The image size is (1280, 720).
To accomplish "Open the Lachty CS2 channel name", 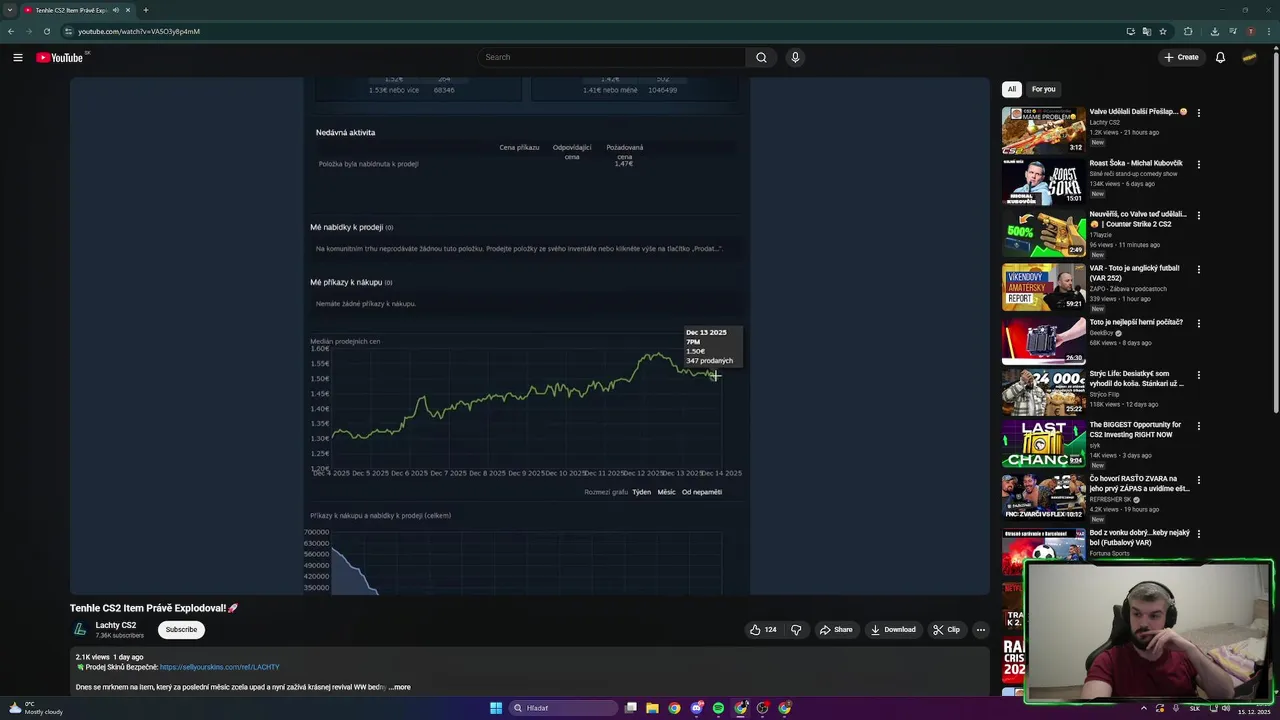I will coord(116,625).
